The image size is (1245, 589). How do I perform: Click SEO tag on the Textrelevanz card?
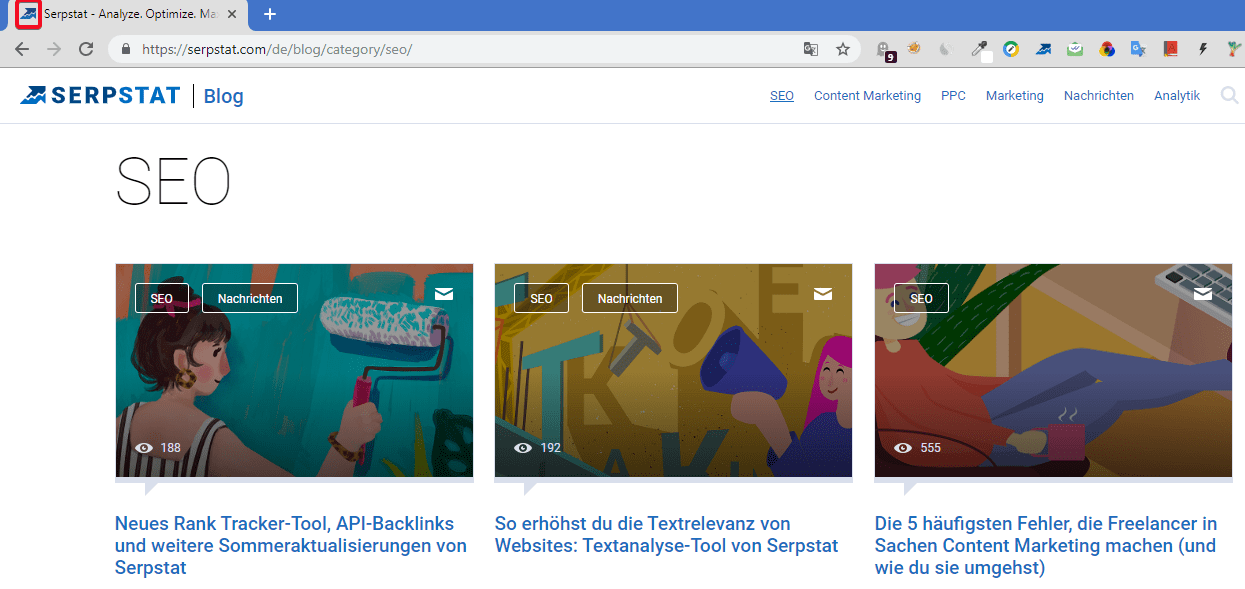point(541,298)
